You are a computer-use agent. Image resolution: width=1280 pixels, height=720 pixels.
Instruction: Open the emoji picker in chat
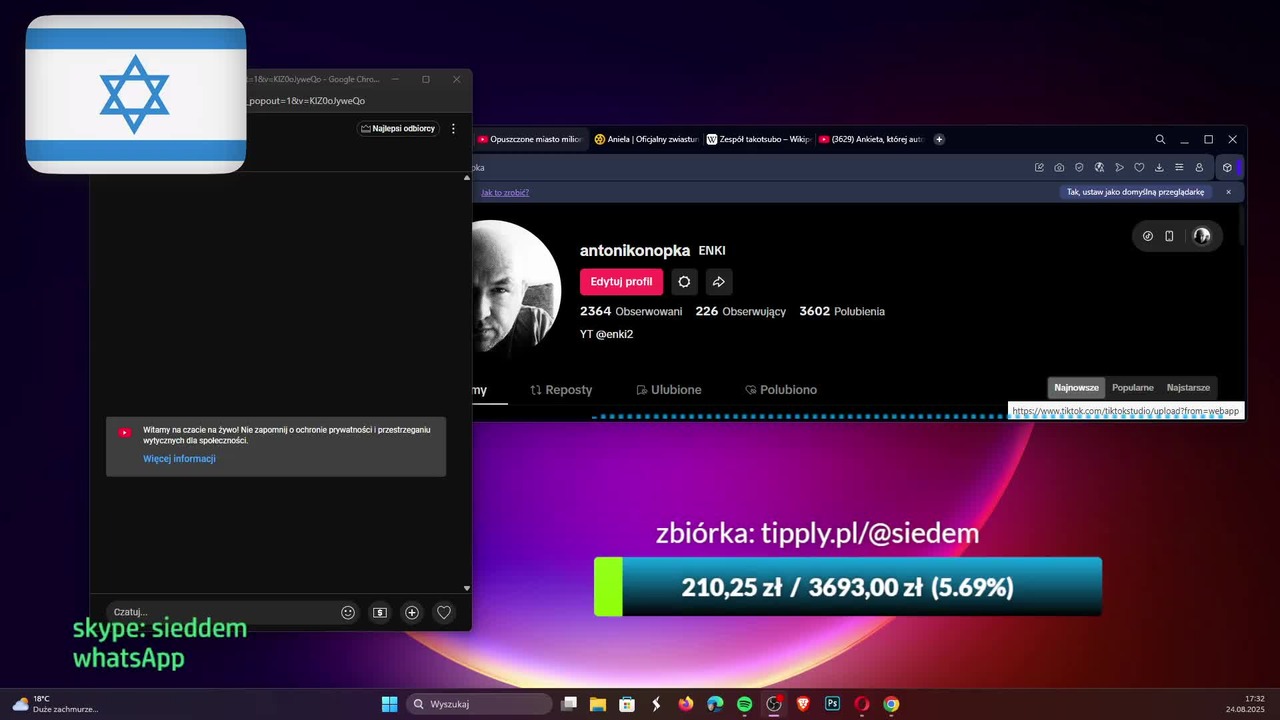click(x=348, y=612)
